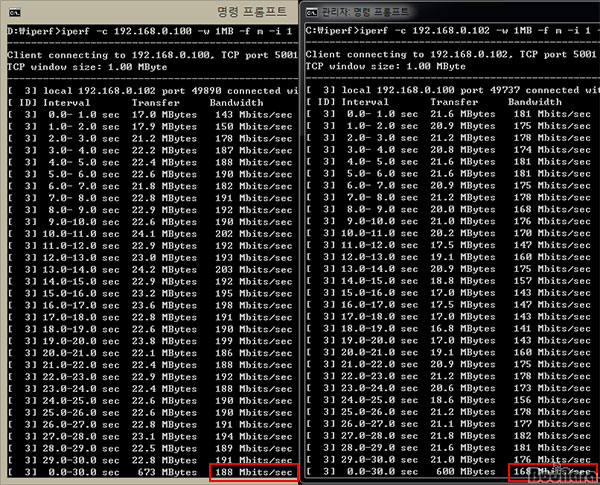Click the left window '199 Mbits/sec' value
Viewport: 600px width, 485px height.
(254, 341)
